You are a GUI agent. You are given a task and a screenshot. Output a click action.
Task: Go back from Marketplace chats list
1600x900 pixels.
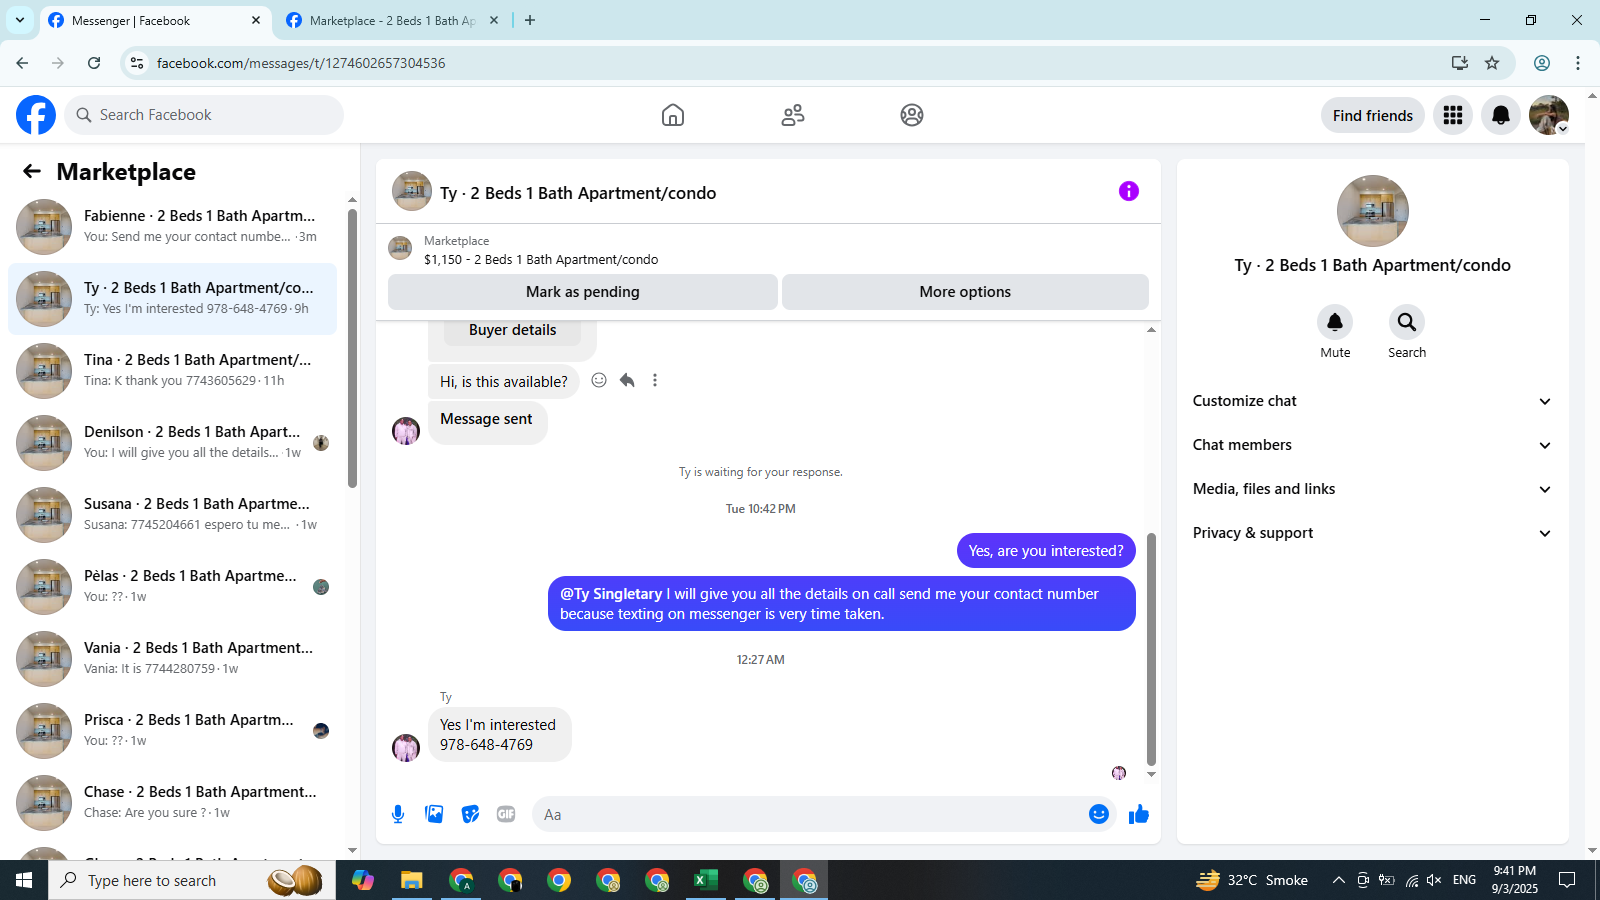click(32, 171)
